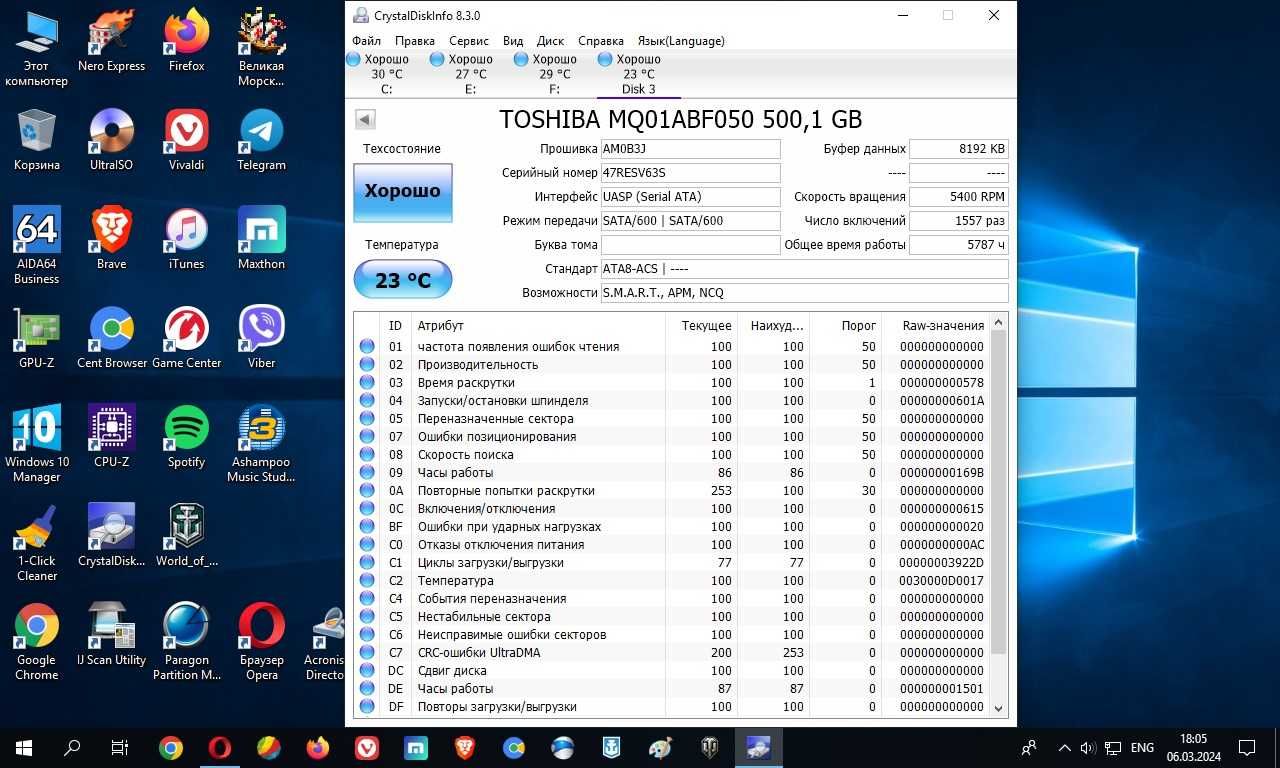Open the Сервис menu

pos(469,41)
